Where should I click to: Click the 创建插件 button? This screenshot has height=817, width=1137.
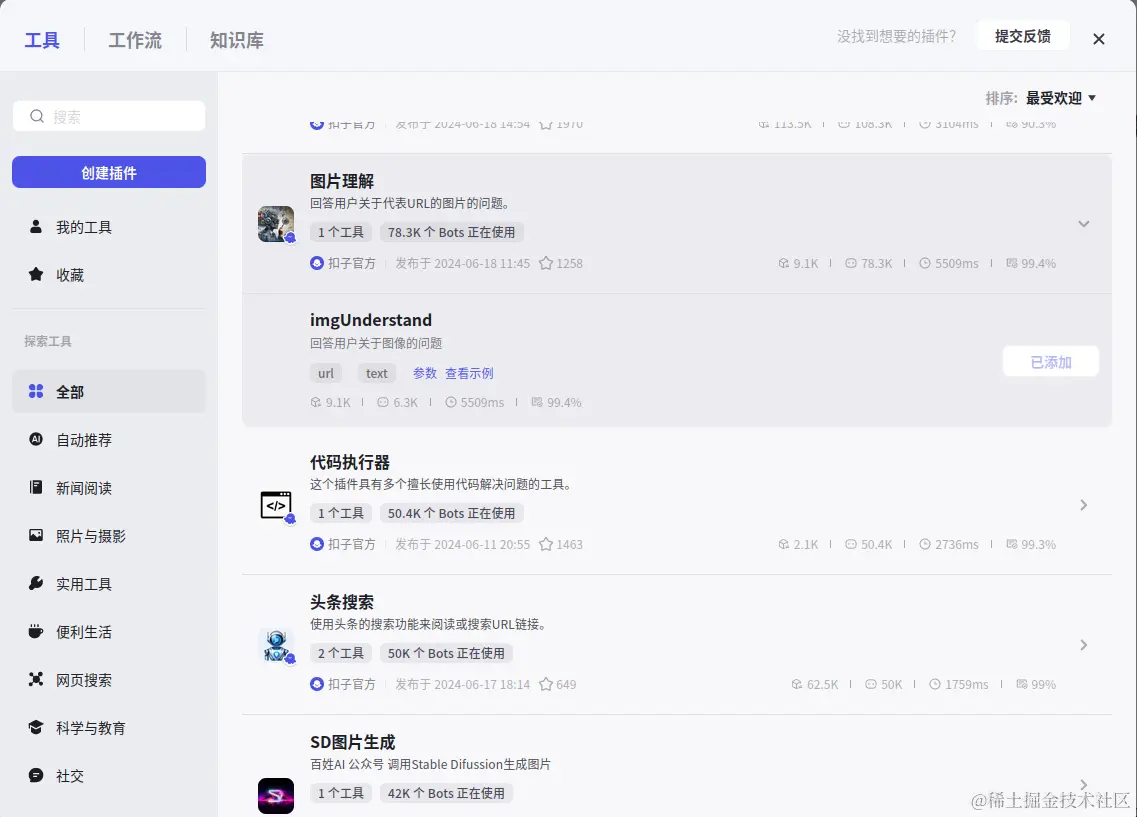coord(108,171)
